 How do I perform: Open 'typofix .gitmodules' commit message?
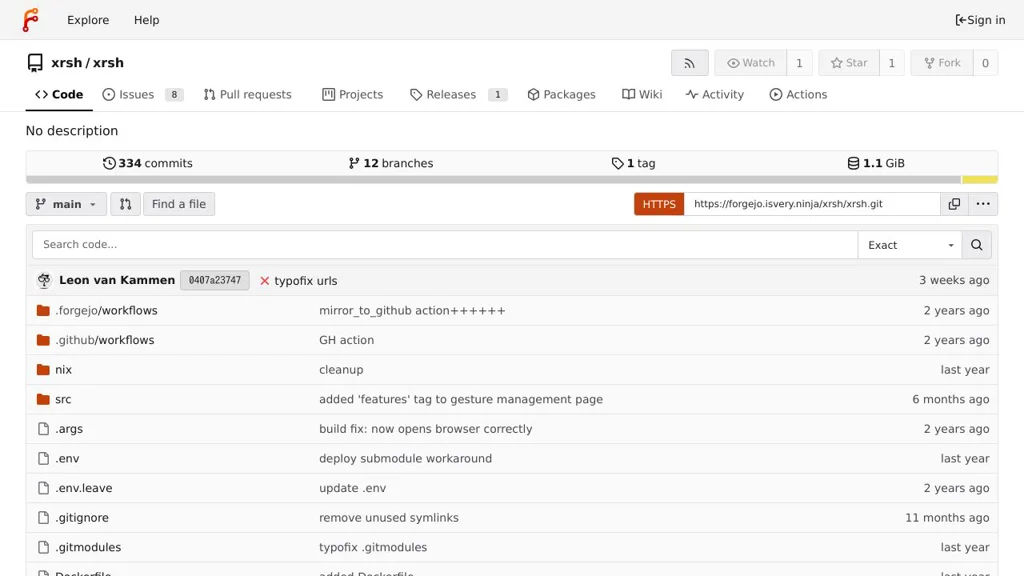(x=373, y=547)
